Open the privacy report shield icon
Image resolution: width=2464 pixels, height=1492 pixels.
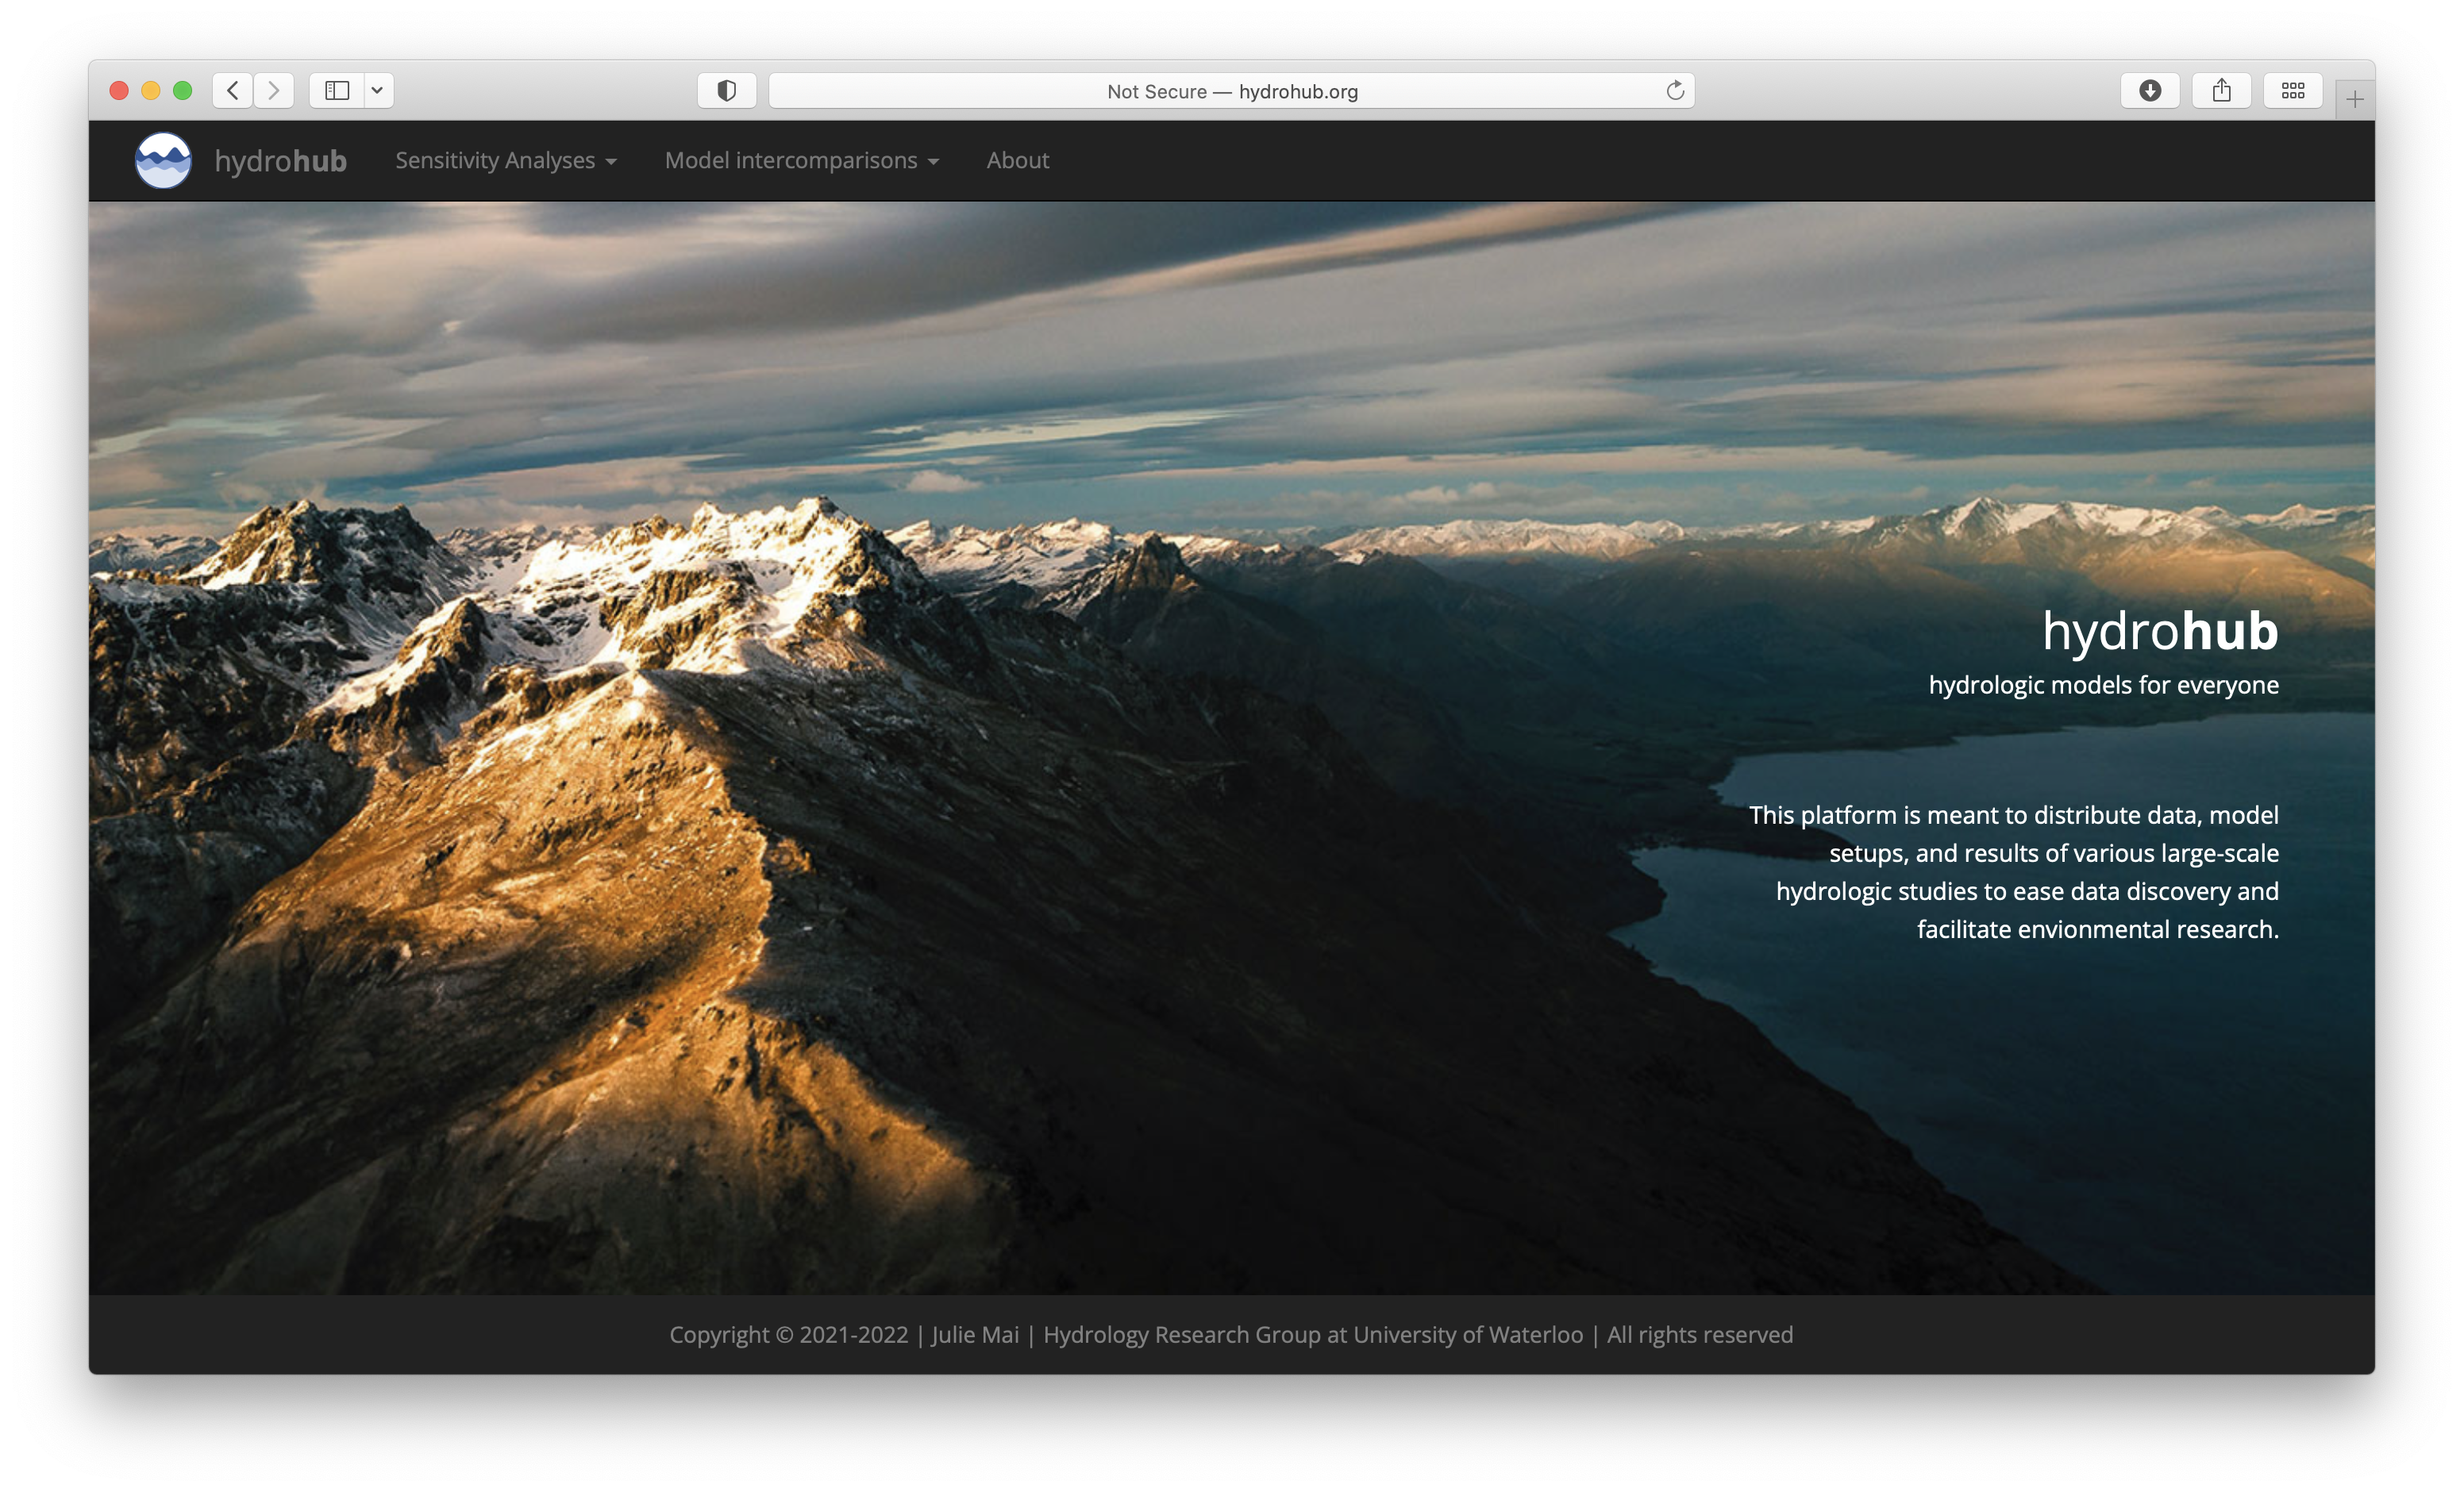tap(727, 91)
